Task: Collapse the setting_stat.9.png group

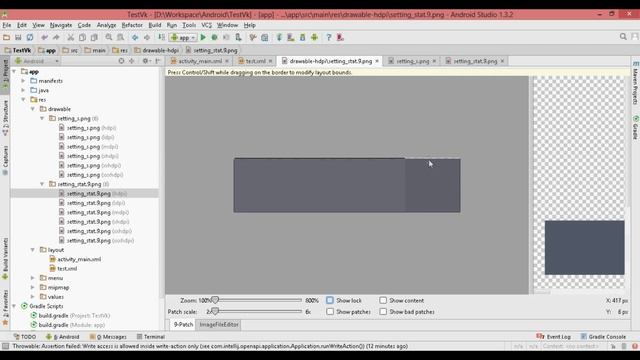Action: tap(42, 184)
